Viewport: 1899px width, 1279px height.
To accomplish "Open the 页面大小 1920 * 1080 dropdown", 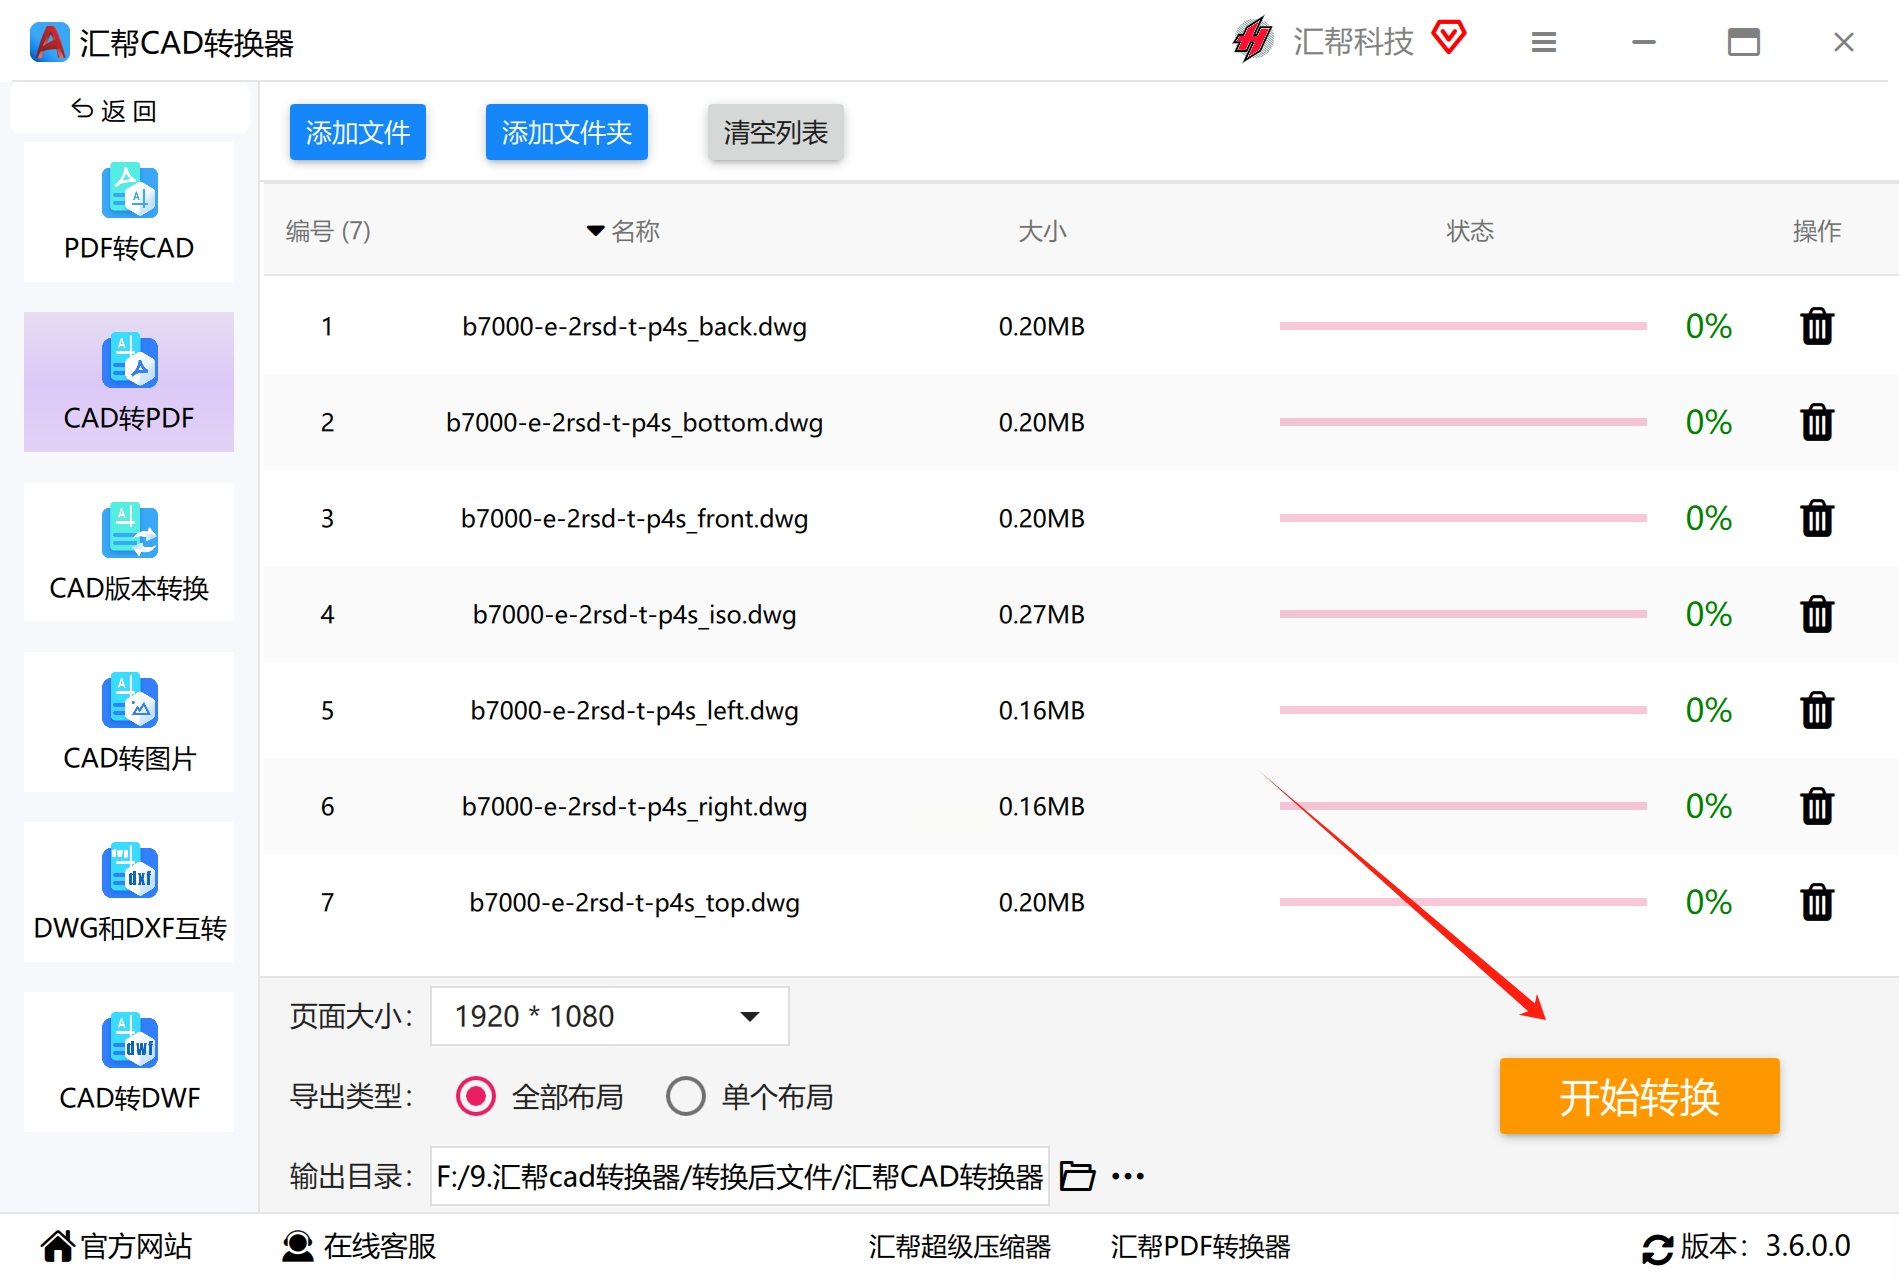I will pyautogui.click(x=610, y=1016).
